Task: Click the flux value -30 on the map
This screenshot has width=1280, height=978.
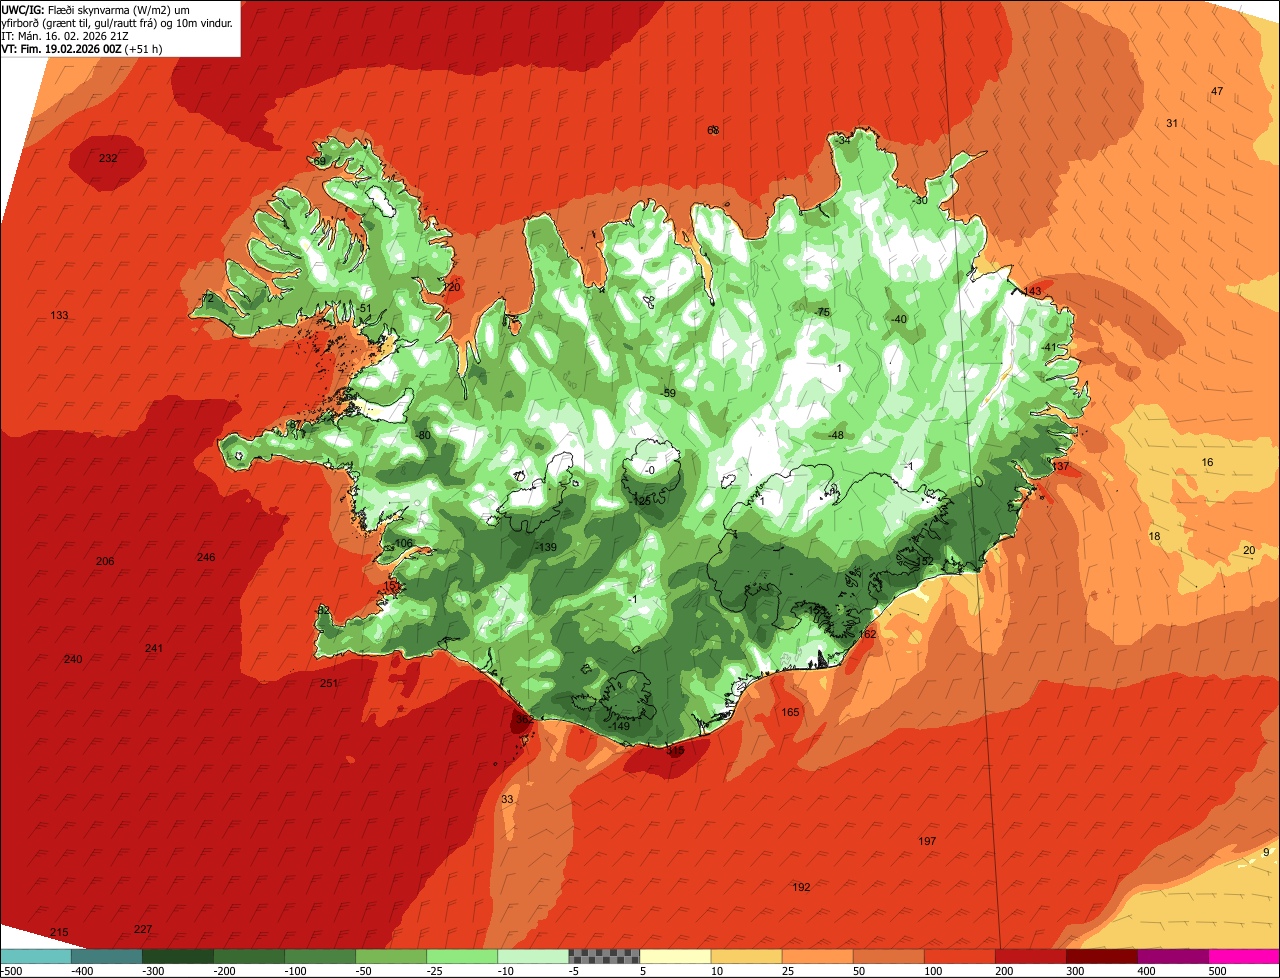Action: [920, 201]
